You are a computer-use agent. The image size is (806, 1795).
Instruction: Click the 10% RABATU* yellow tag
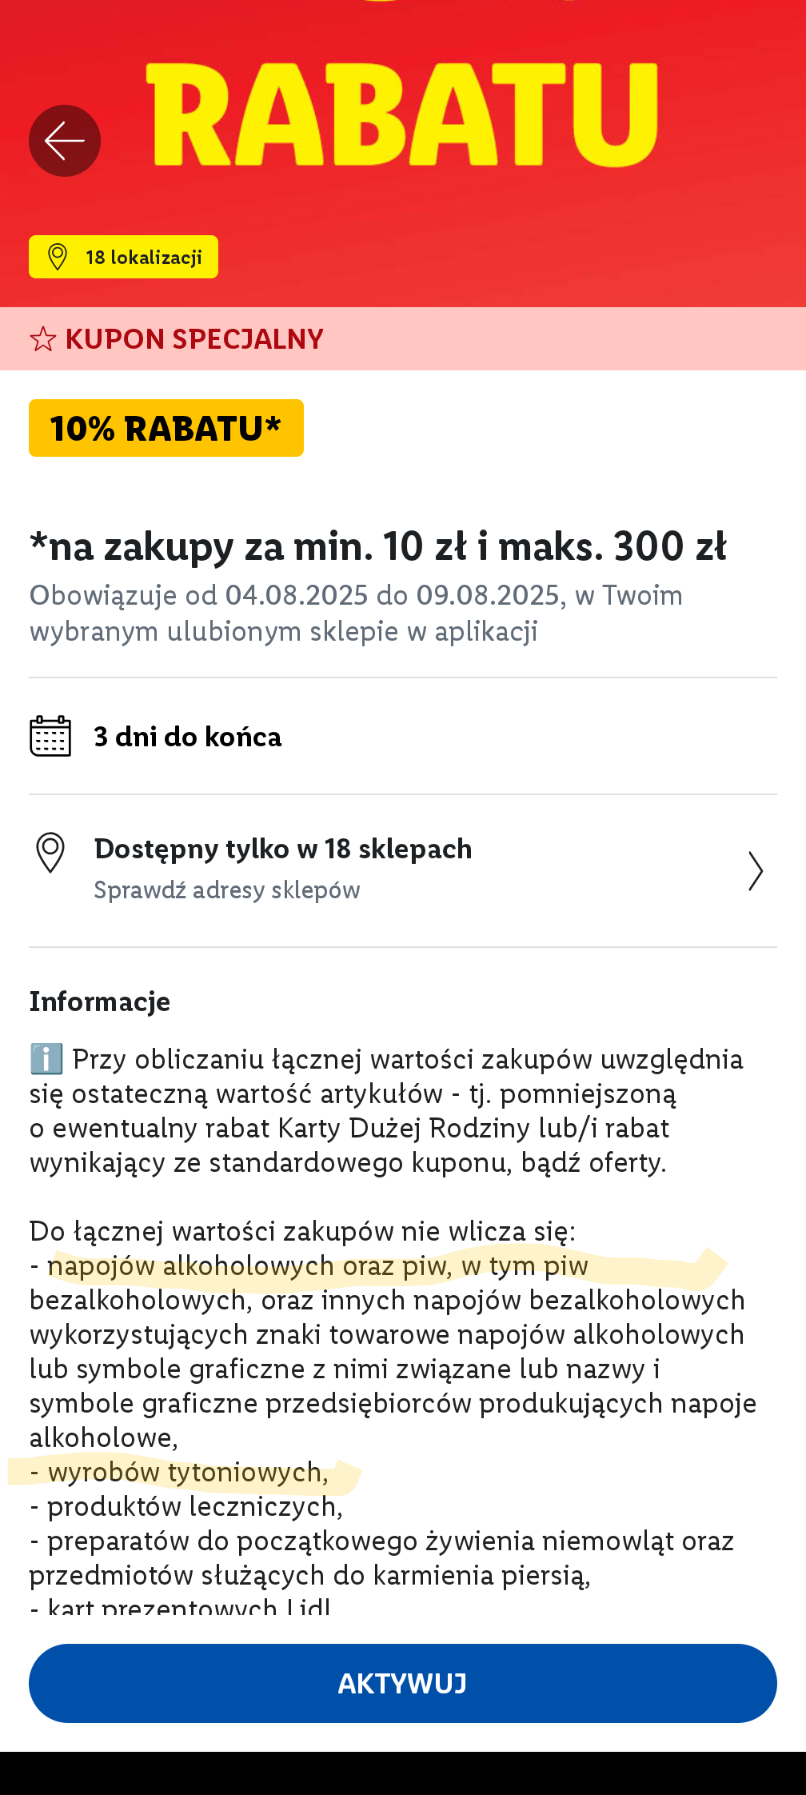(x=166, y=429)
